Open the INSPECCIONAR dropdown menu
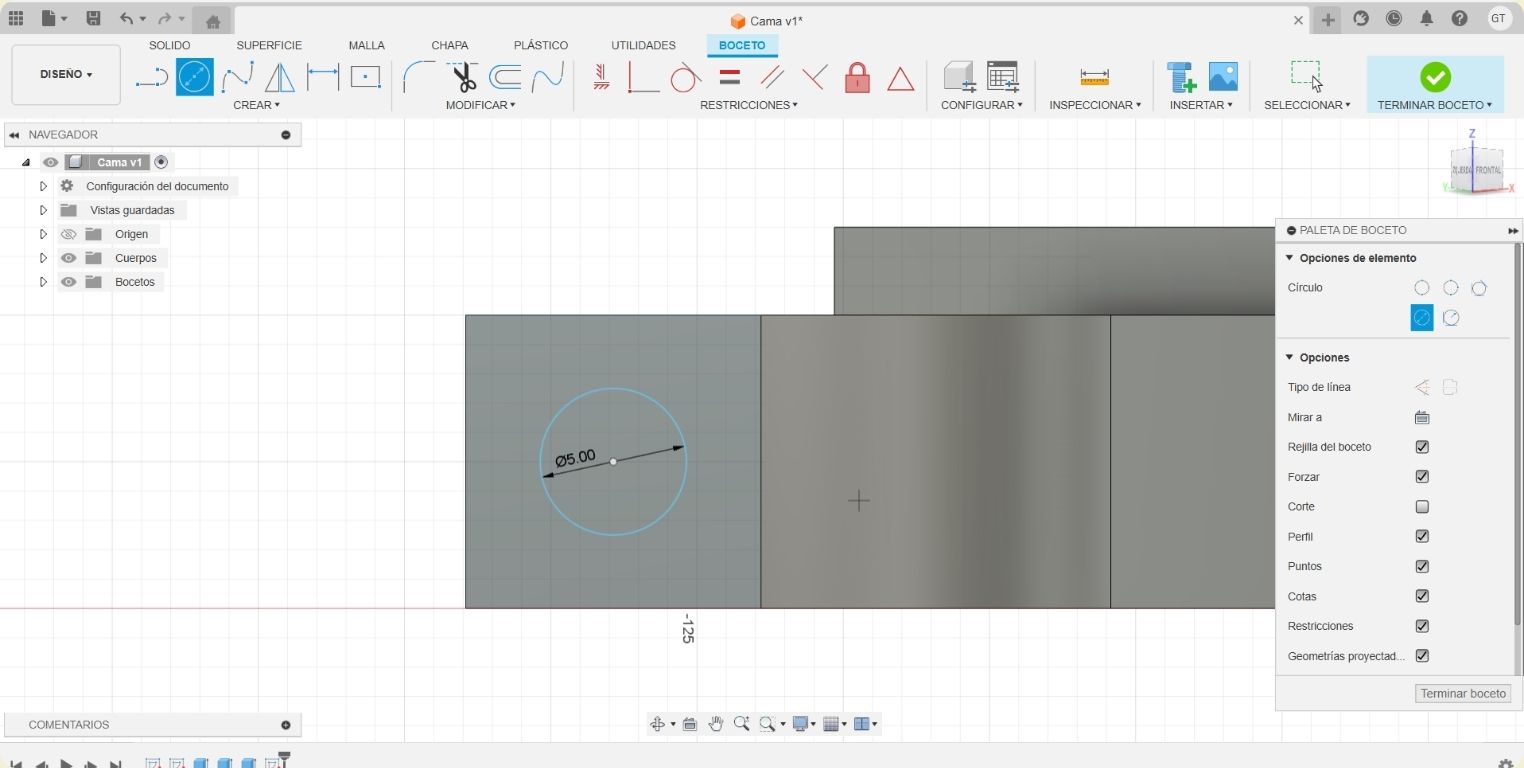 (1095, 105)
